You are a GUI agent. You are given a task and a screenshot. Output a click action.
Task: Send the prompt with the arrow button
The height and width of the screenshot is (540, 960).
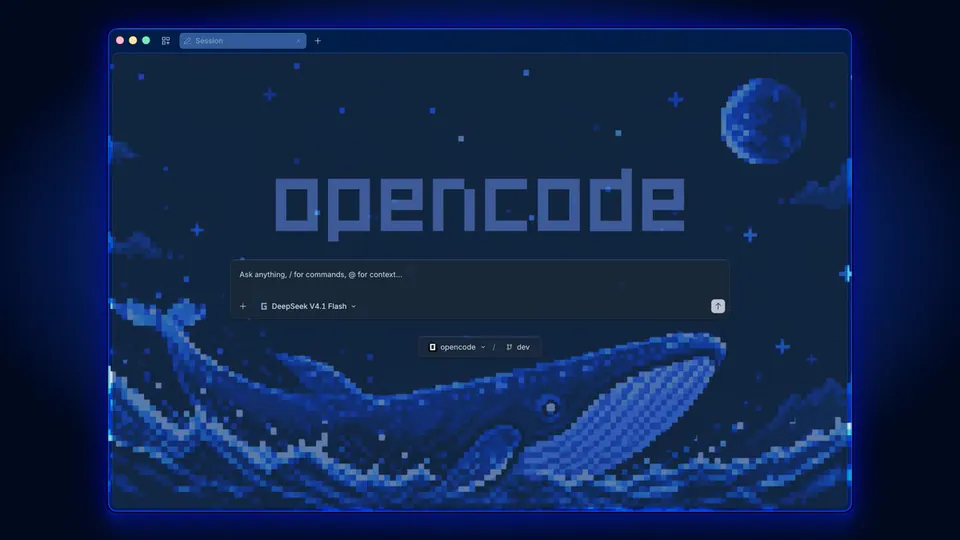[718, 306]
